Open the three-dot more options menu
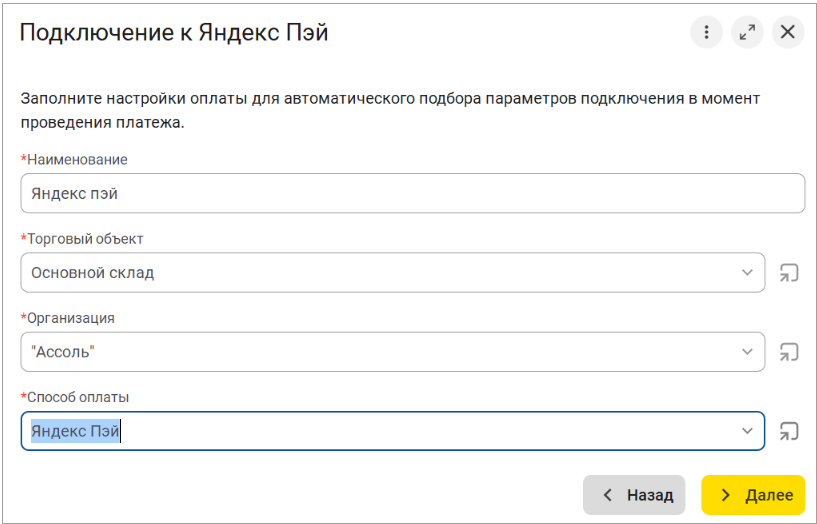The height and width of the screenshot is (524, 817). [x=706, y=32]
